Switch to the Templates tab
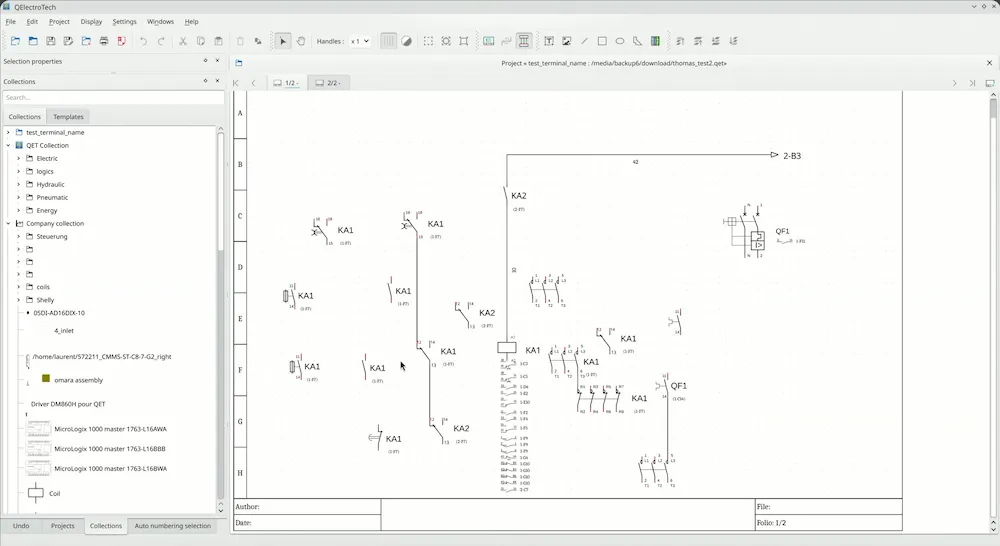The image size is (1000, 546). (68, 117)
